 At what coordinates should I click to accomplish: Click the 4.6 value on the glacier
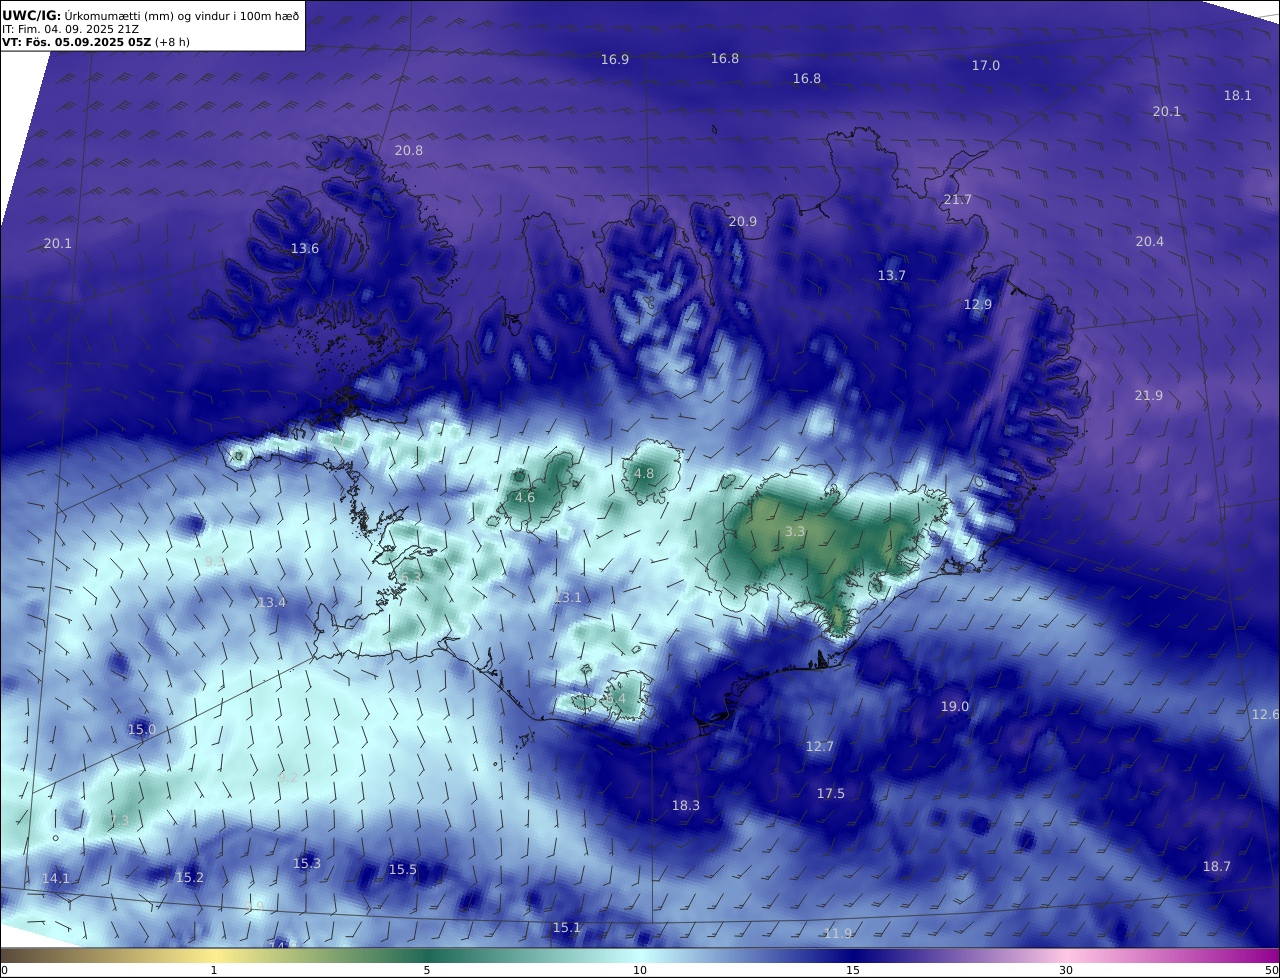525,498
